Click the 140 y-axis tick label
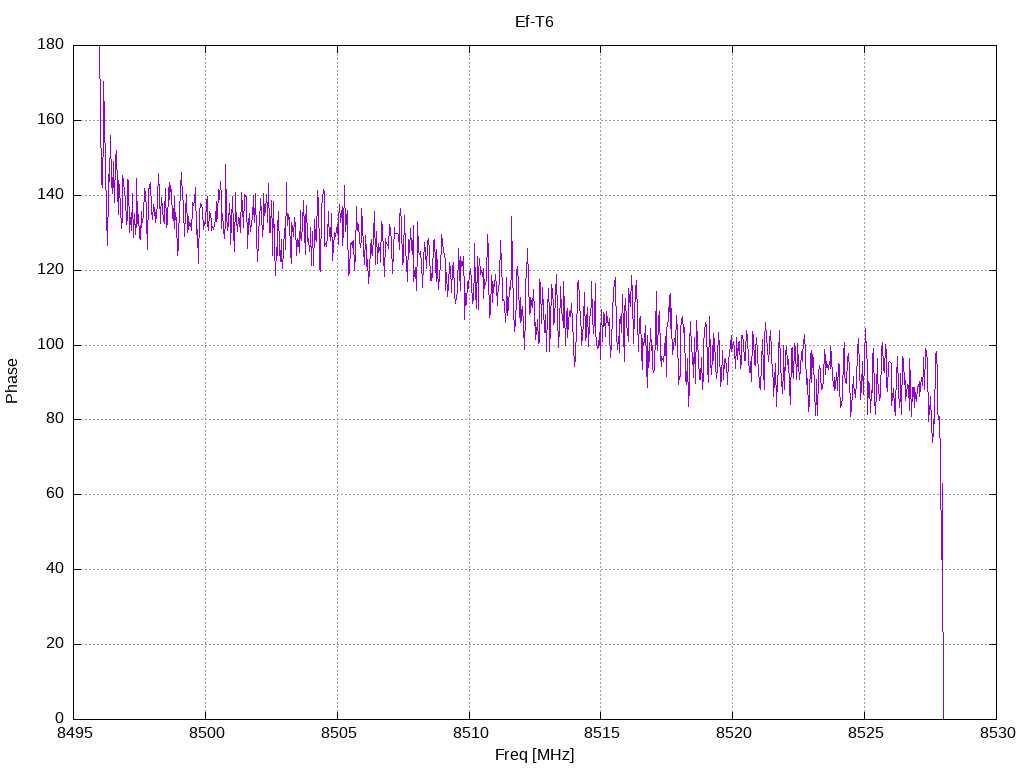 point(50,195)
